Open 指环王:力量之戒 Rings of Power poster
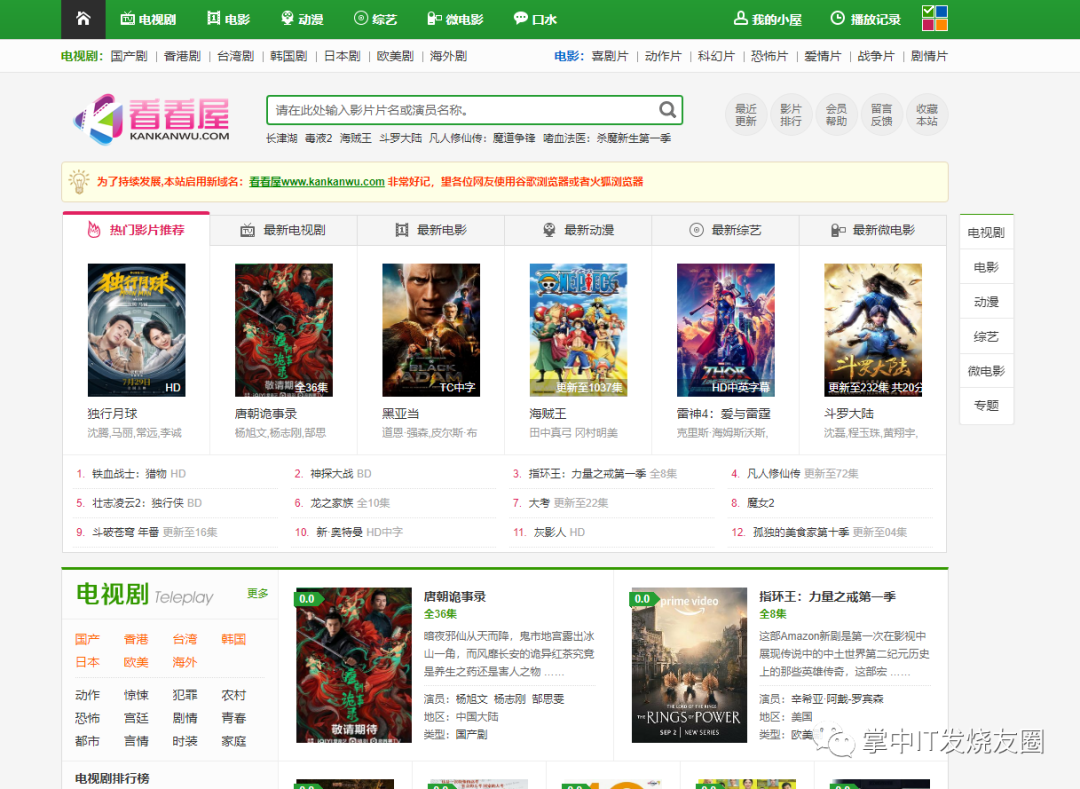The height and width of the screenshot is (789, 1080). pyautogui.click(x=689, y=665)
